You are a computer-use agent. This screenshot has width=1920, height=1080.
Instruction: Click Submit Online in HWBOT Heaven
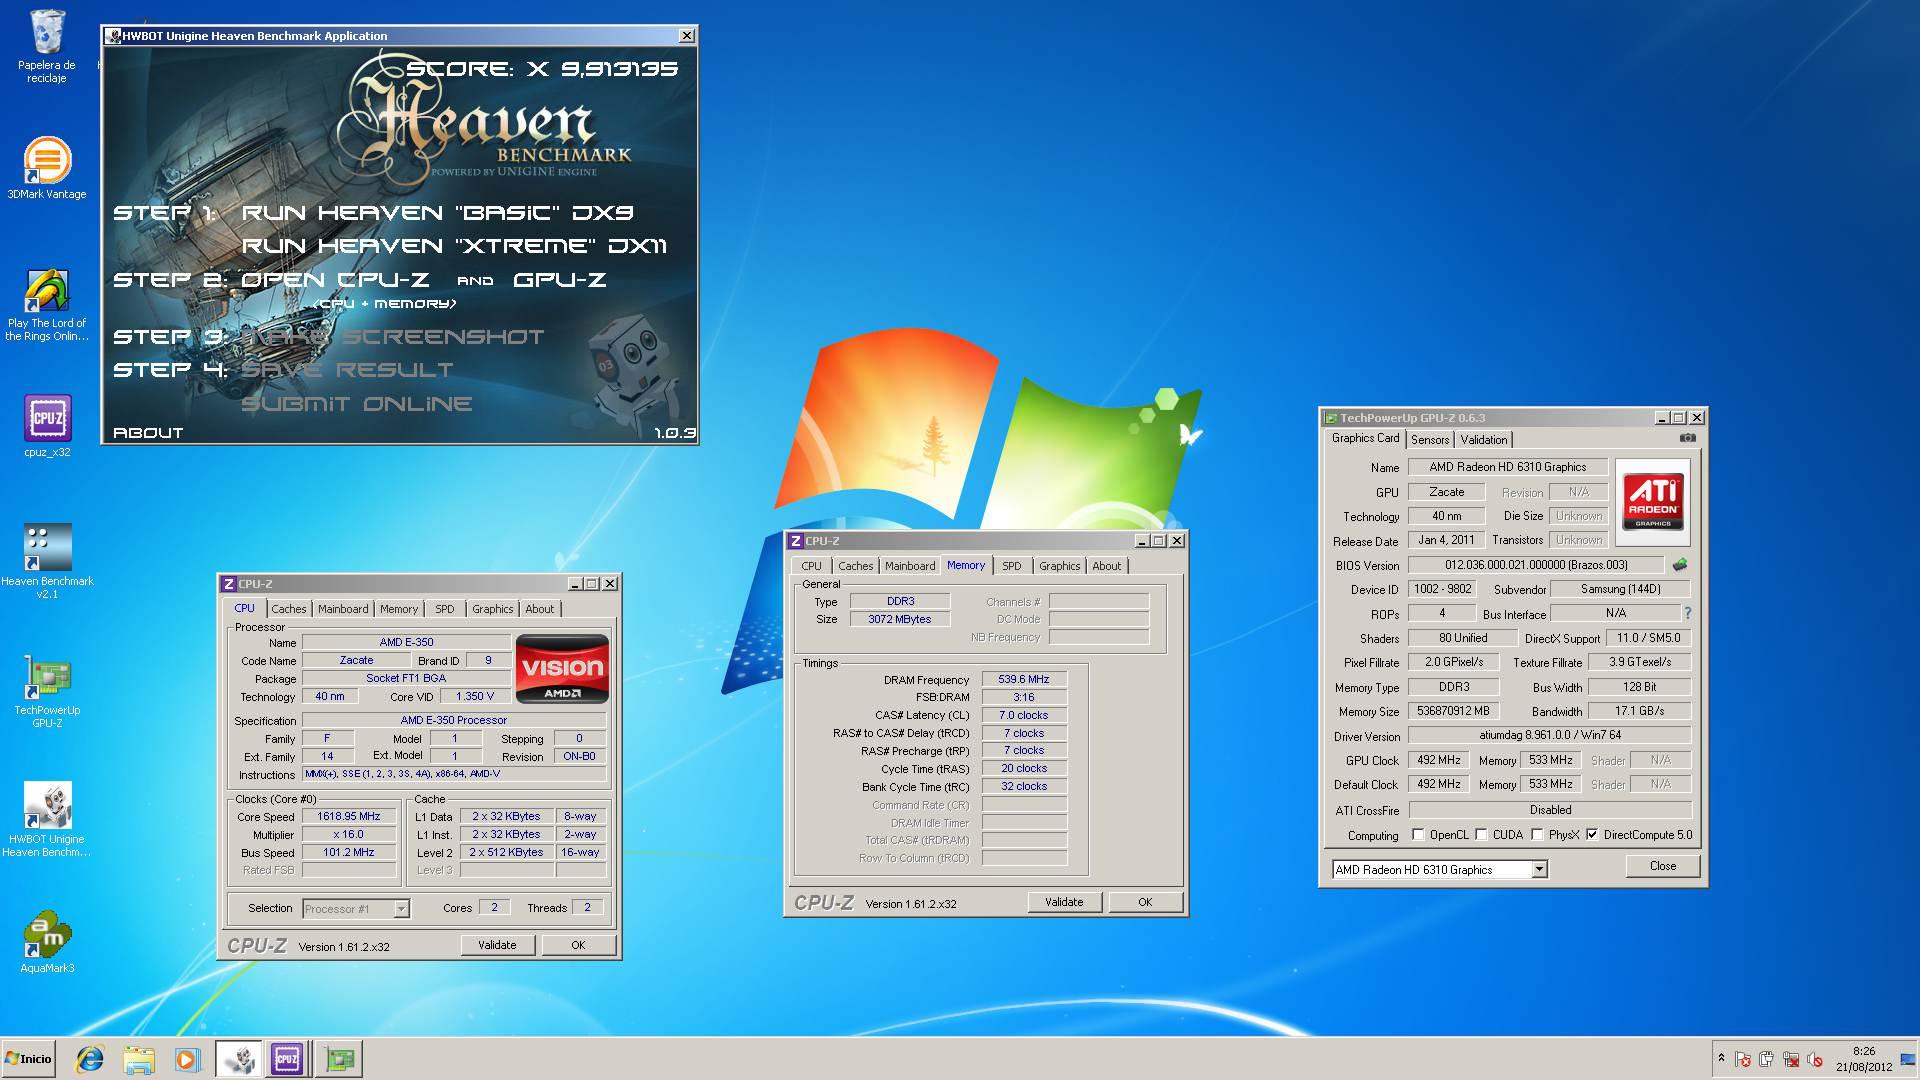pos(356,404)
